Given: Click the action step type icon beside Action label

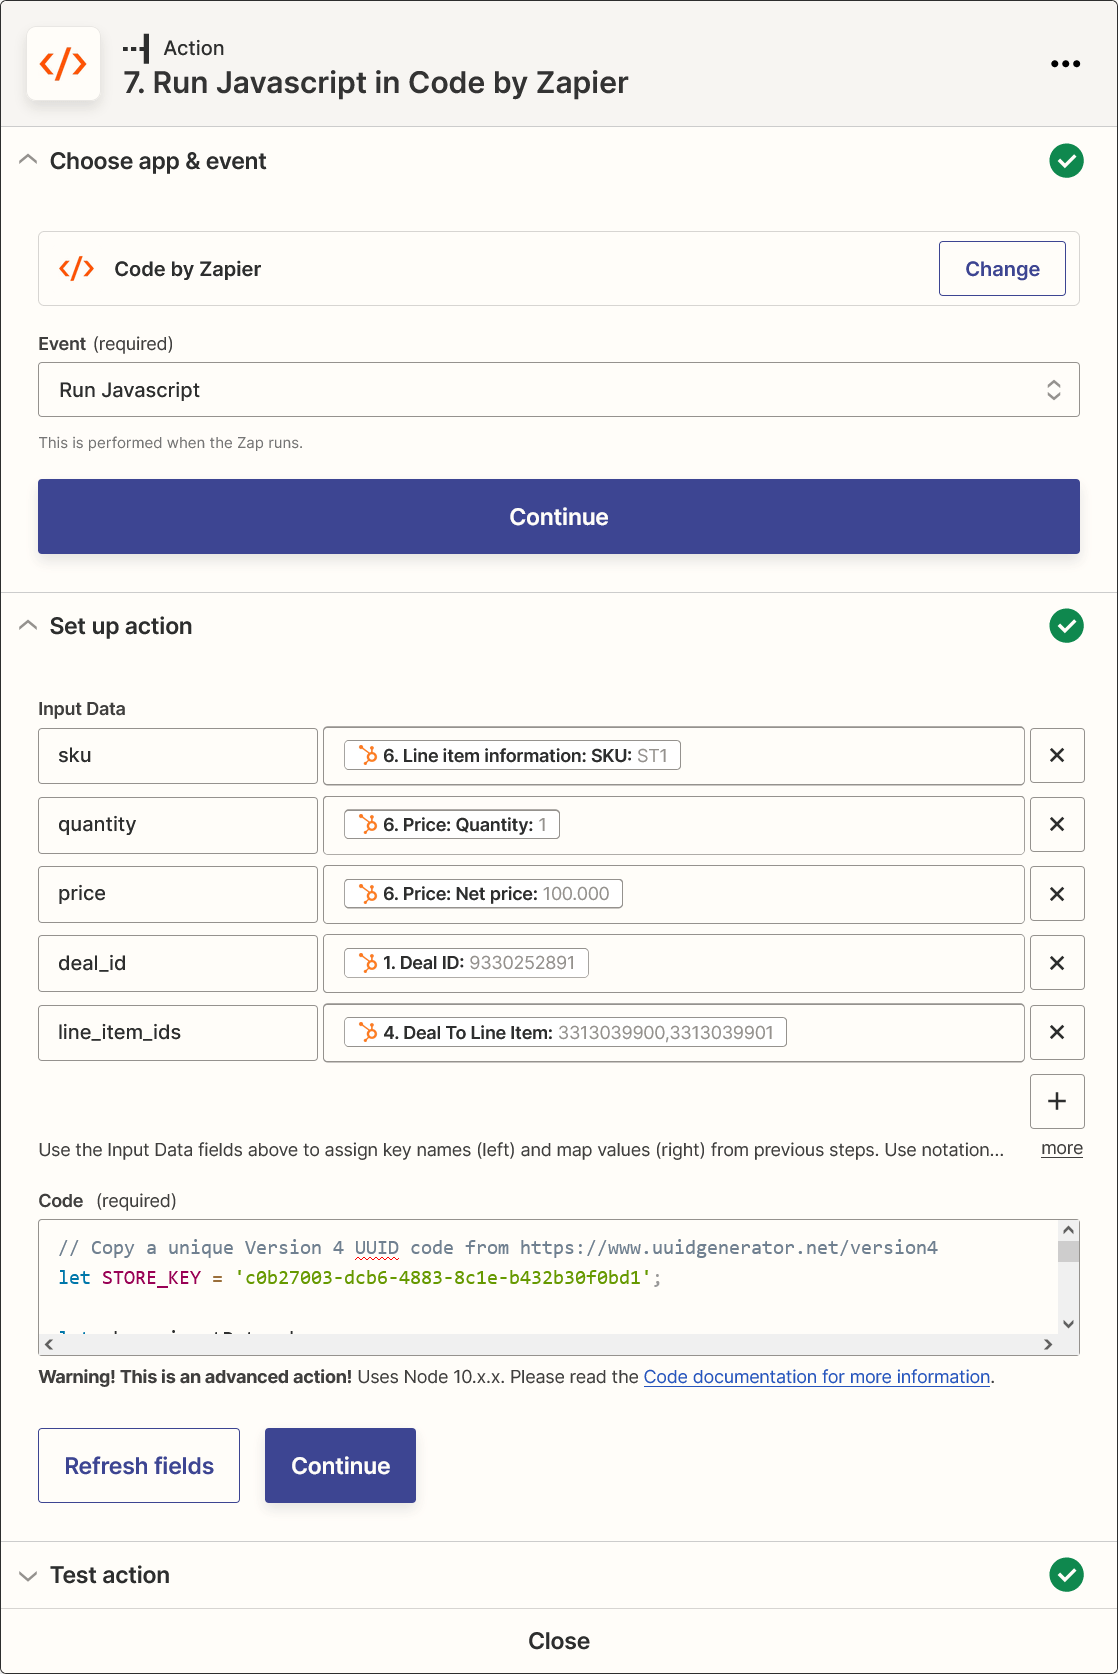Looking at the screenshot, I should click(136, 48).
